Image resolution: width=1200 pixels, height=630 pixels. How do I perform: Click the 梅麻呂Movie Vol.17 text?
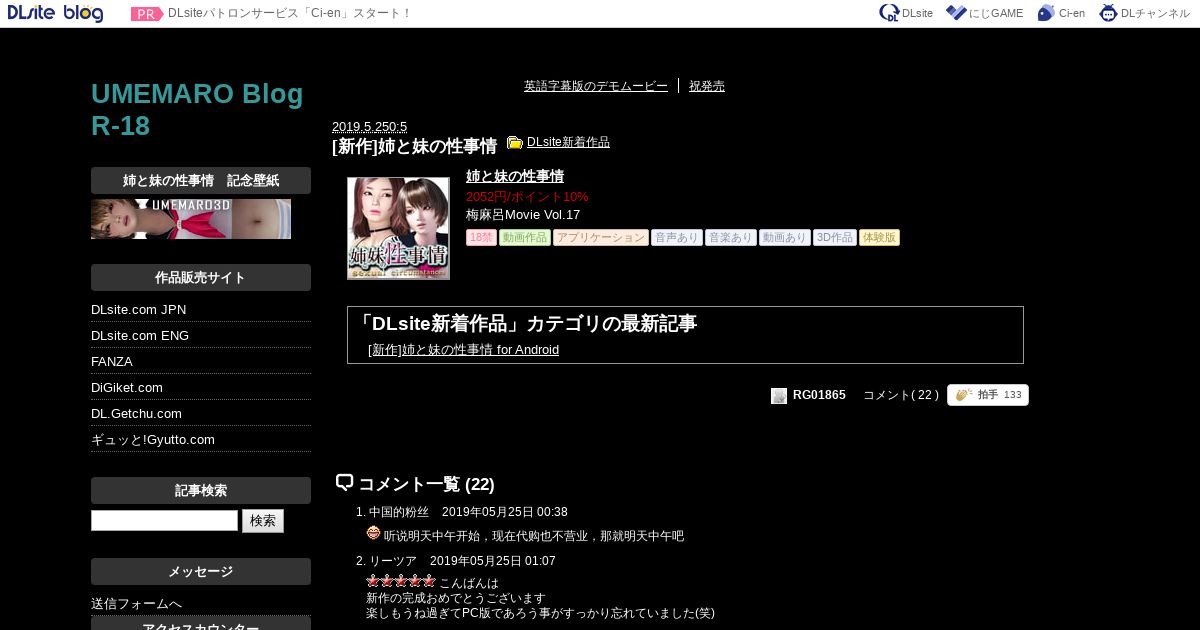523,215
